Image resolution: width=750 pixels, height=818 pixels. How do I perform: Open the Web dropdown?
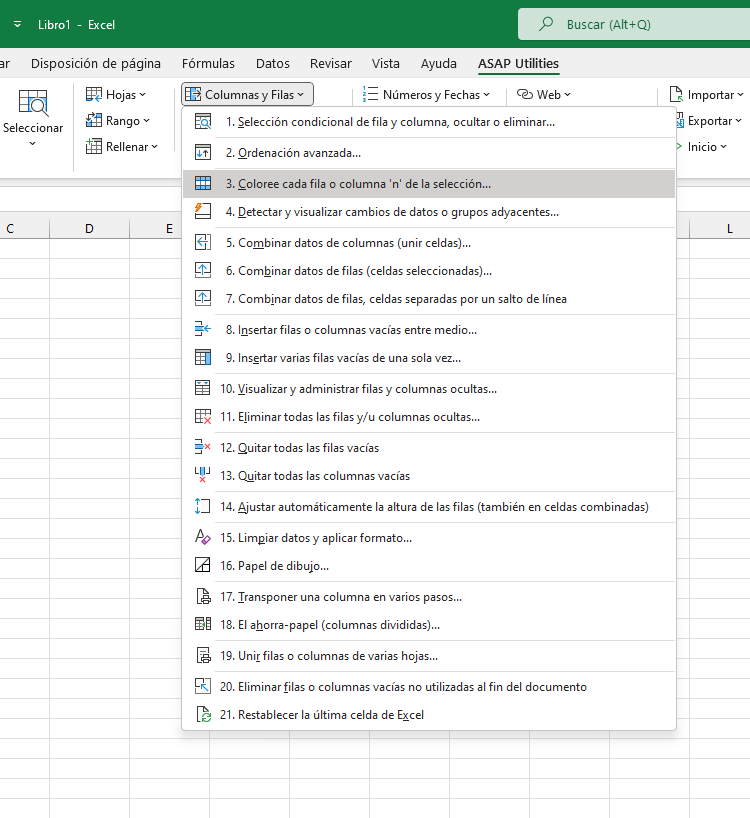(543, 94)
